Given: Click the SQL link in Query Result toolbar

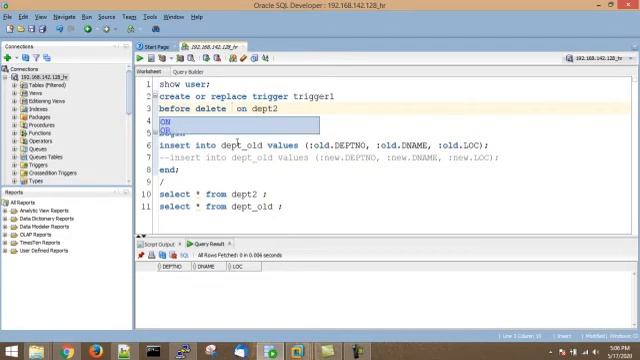Looking at the screenshot, I should 184,255.
